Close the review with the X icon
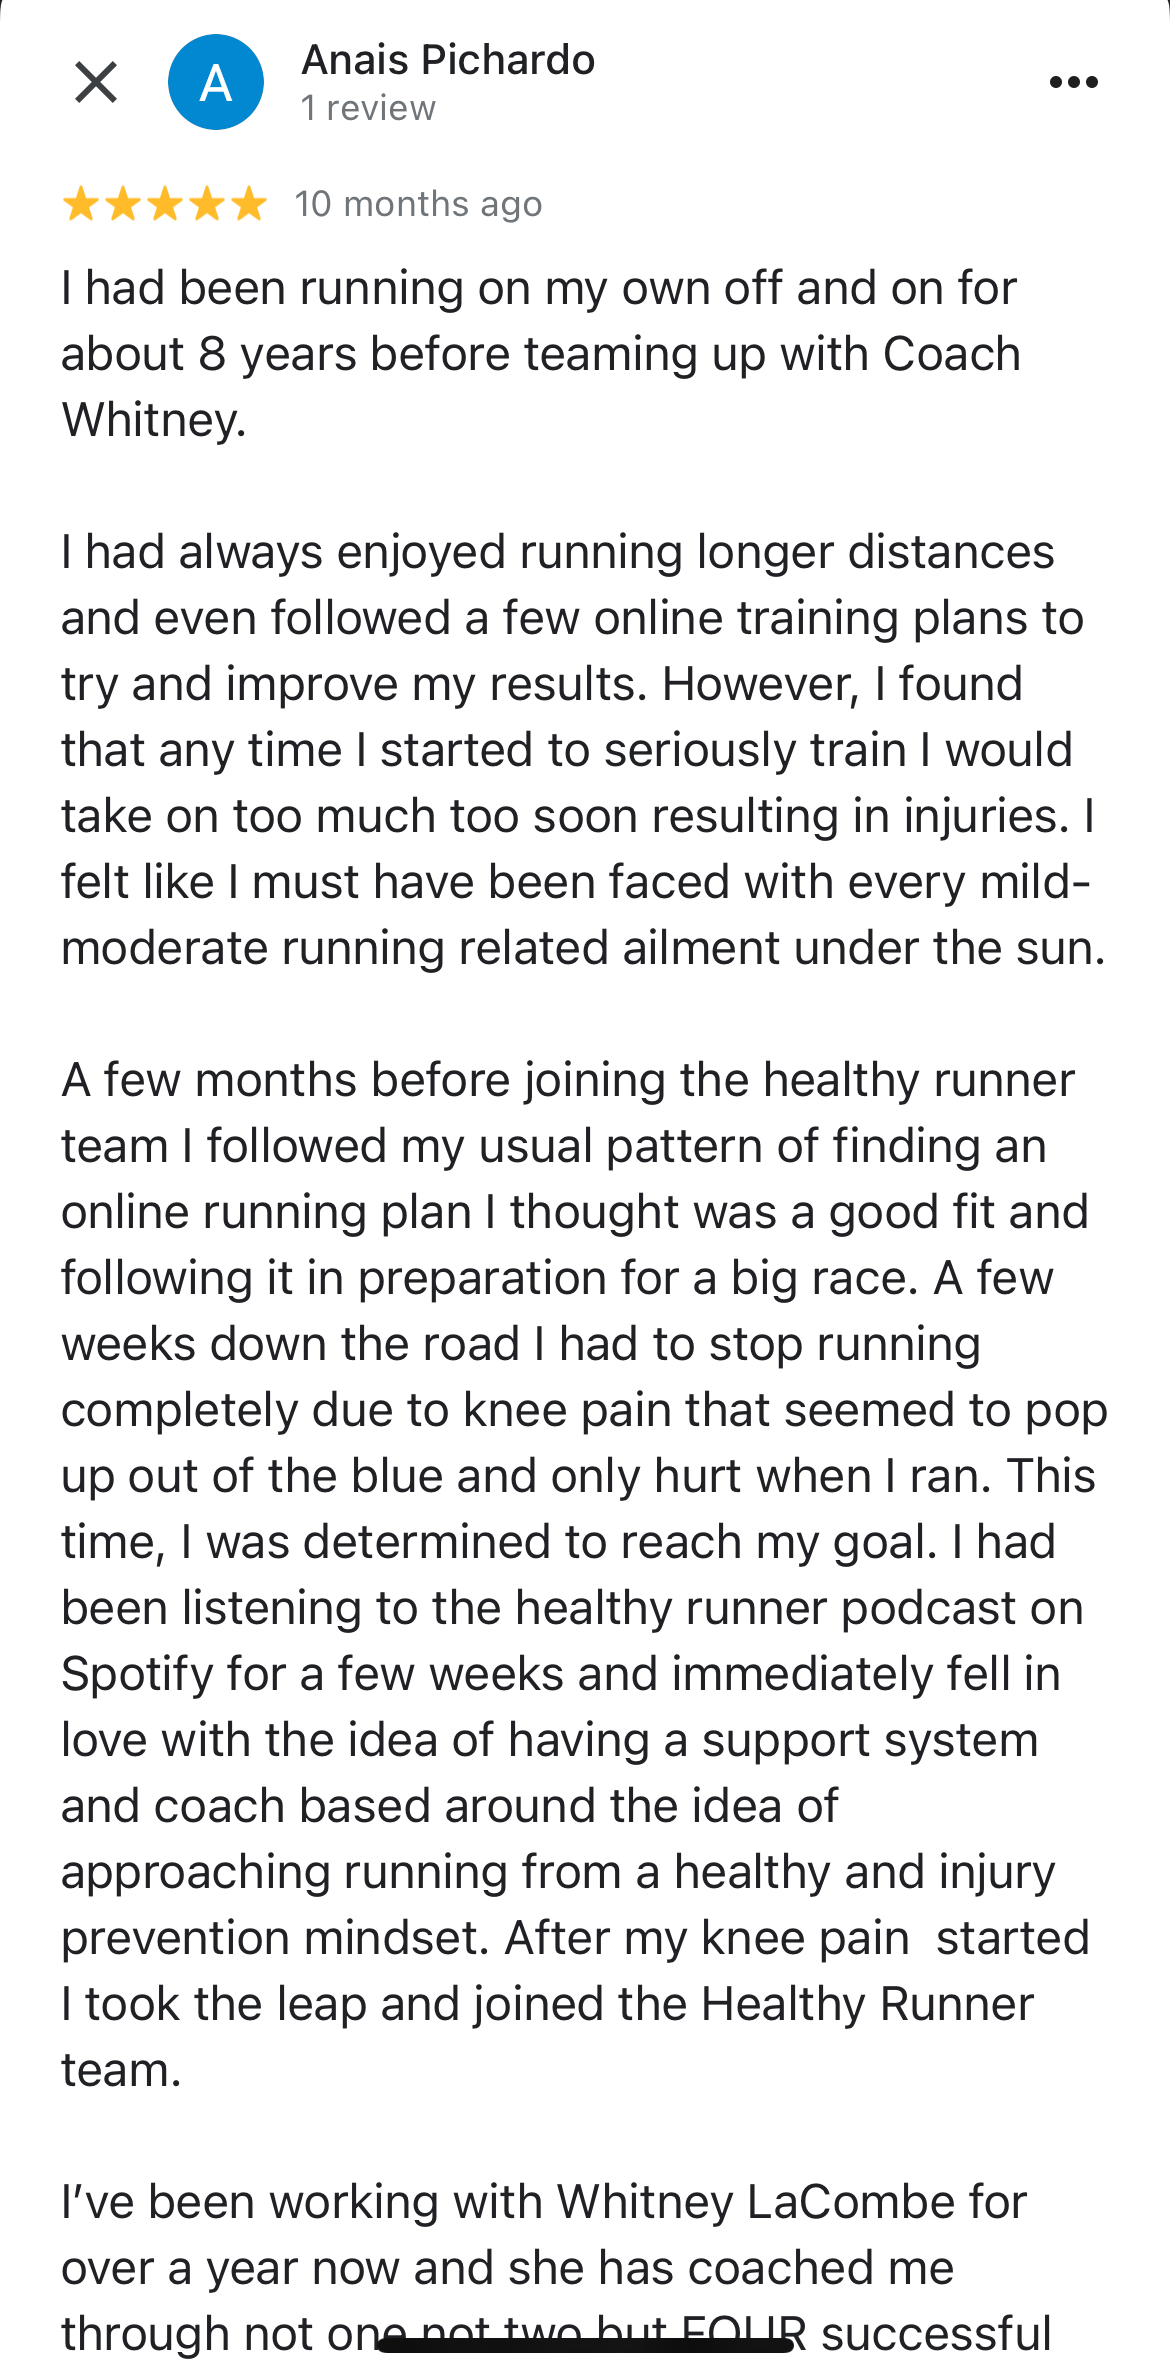This screenshot has width=1170, height=2377. tap(96, 82)
